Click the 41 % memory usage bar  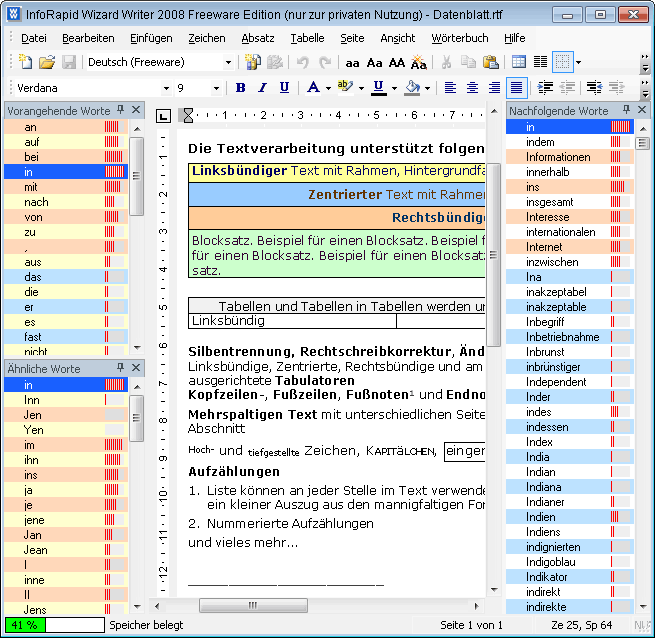(x=55, y=625)
